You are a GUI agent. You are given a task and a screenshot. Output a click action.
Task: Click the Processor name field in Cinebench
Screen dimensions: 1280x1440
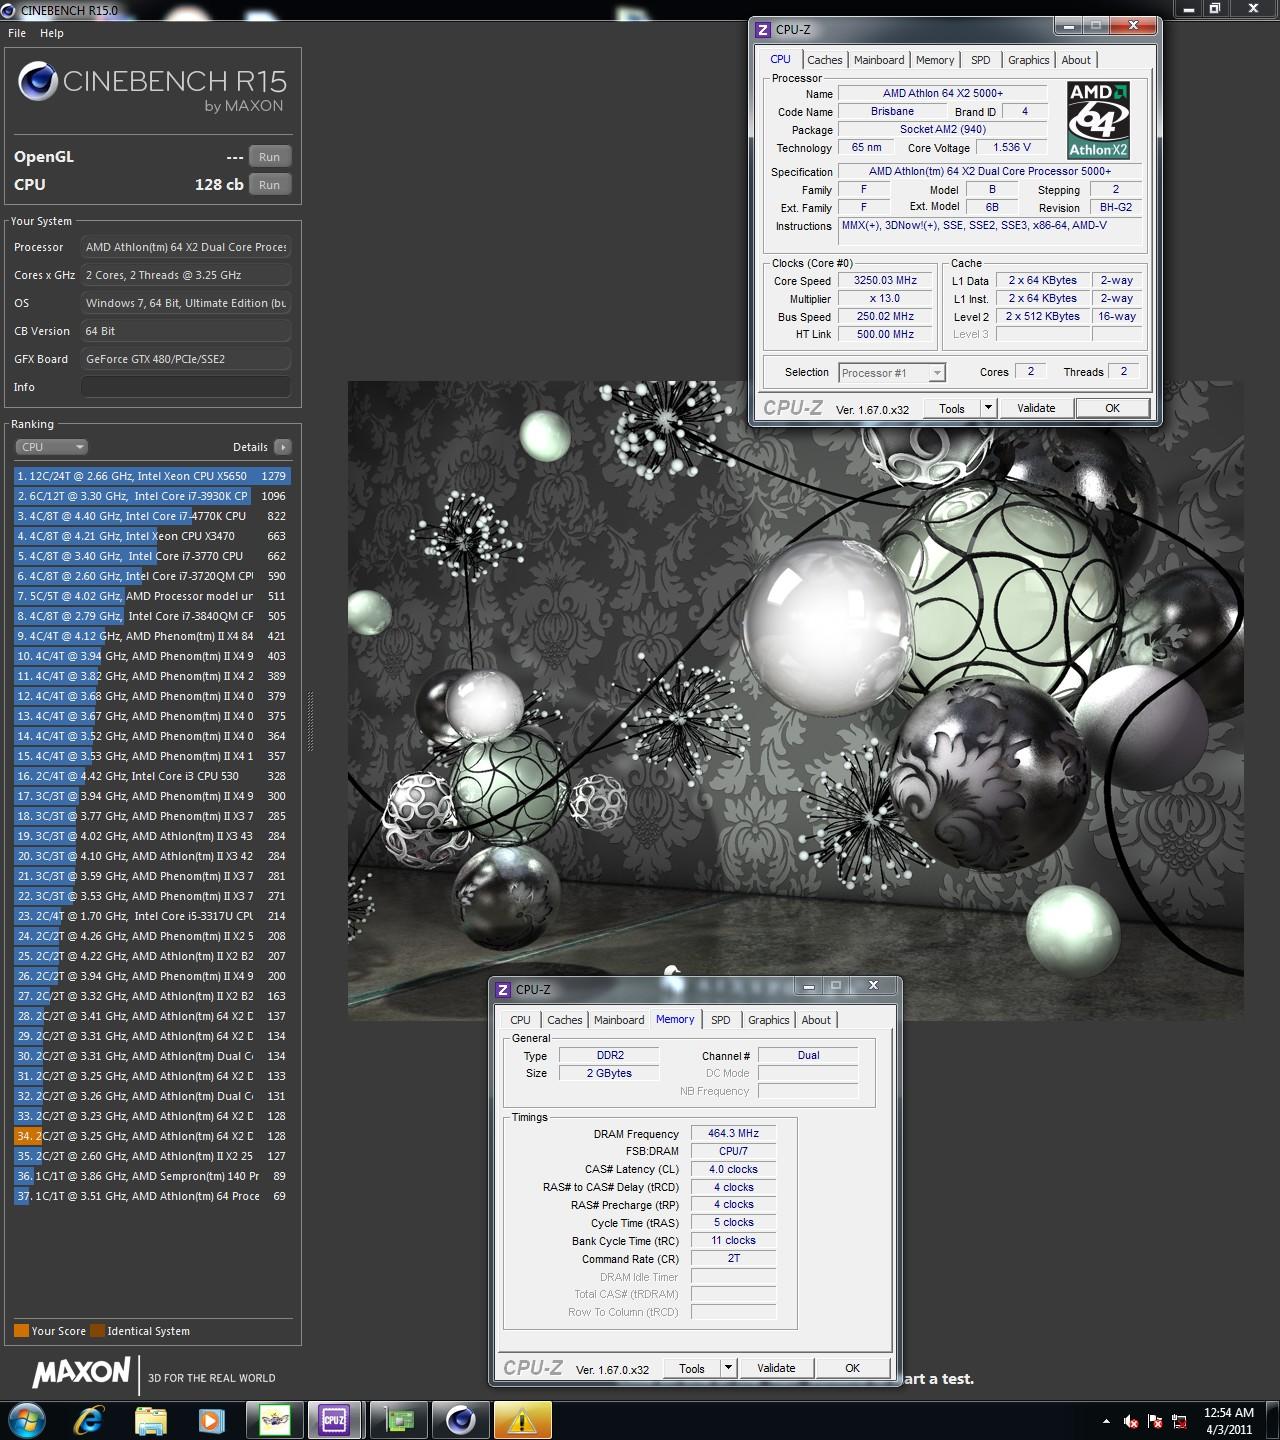click(x=186, y=247)
